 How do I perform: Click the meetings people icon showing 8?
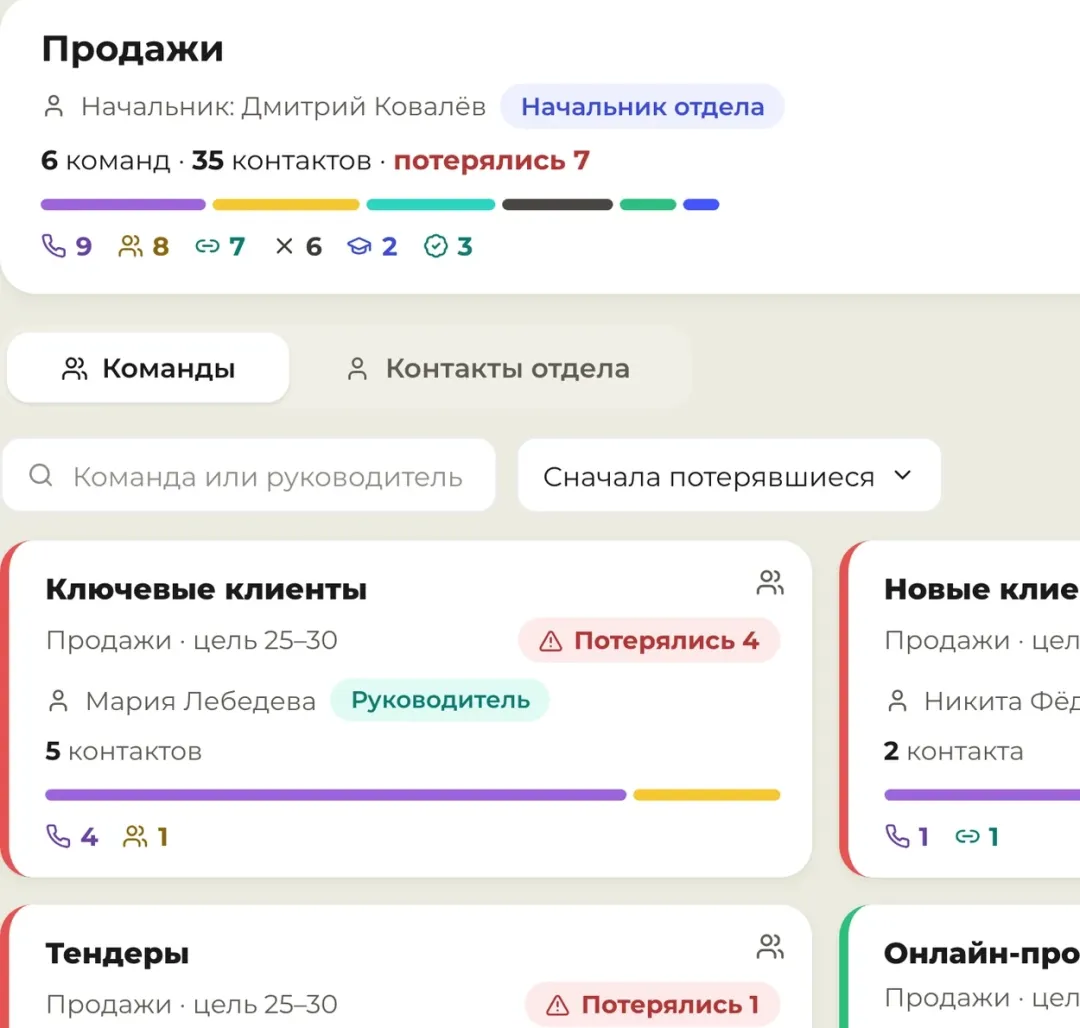pos(130,246)
